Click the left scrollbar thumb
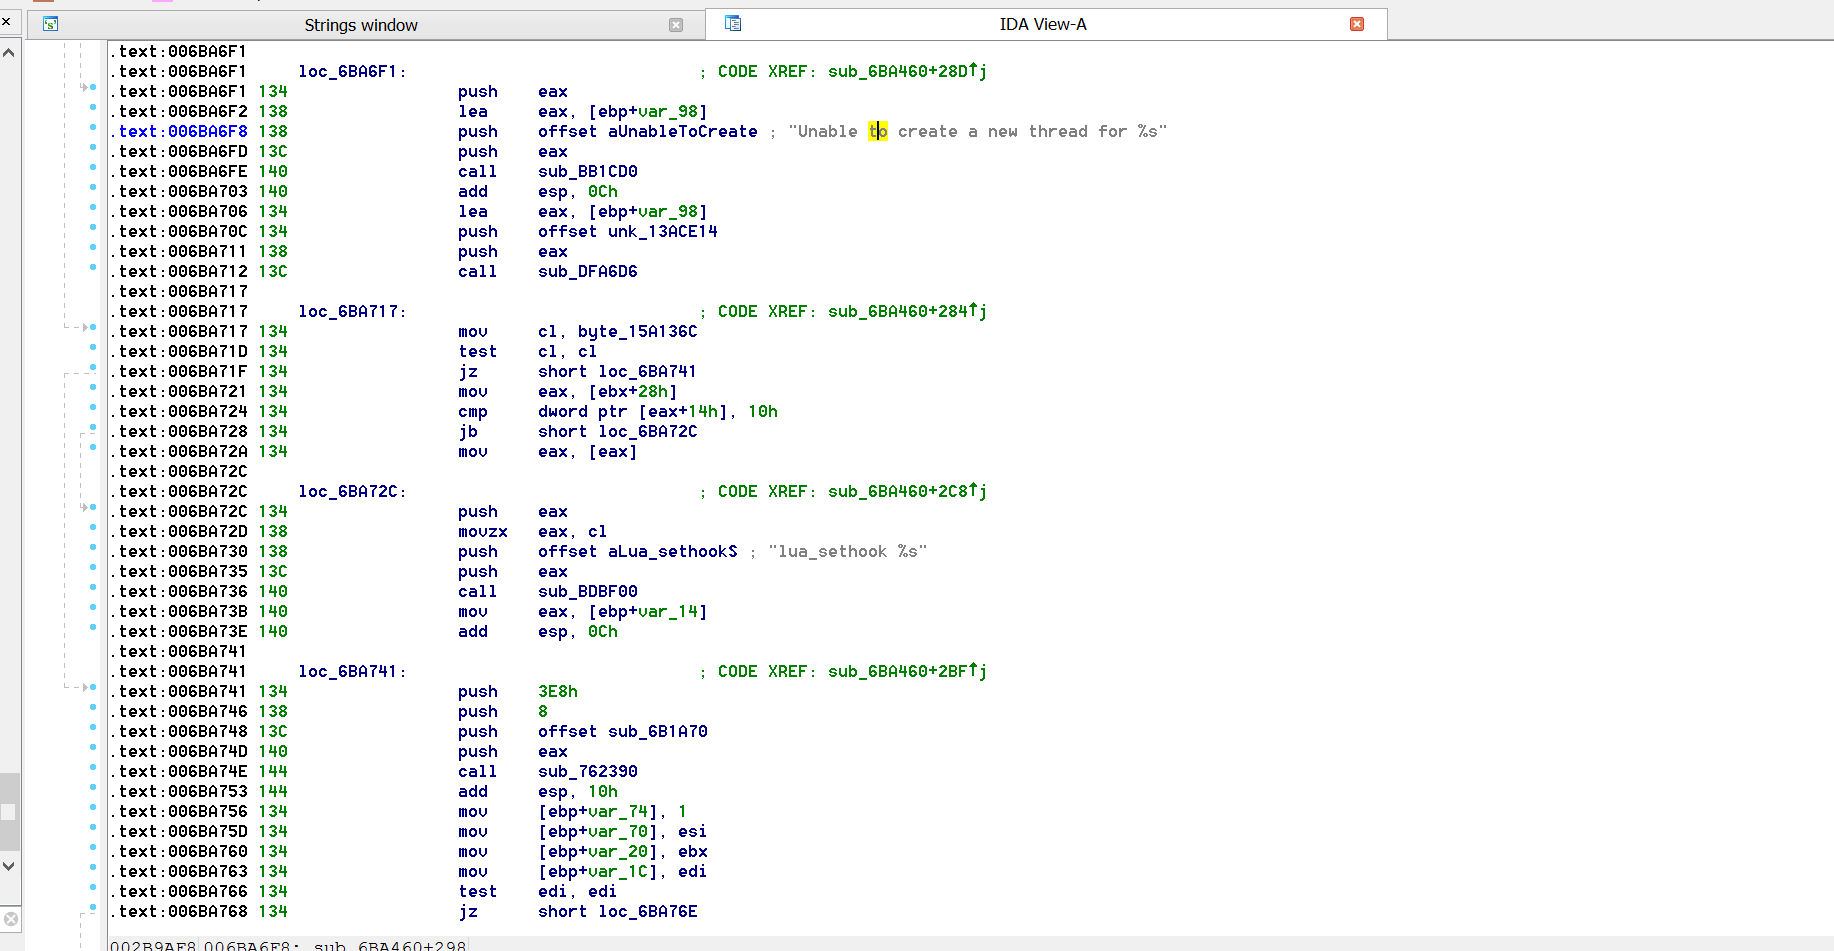The image size is (1834, 951). (x=9, y=811)
